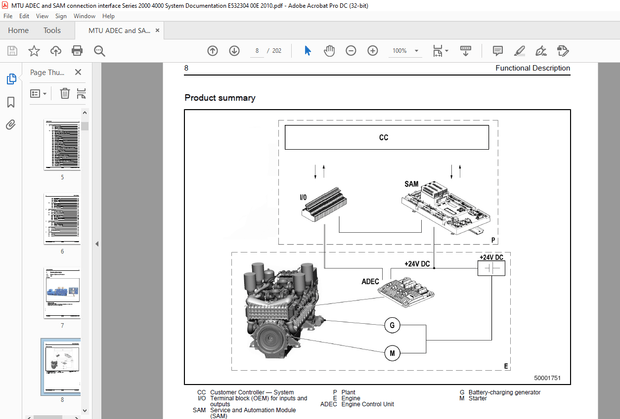Click the stamp tool icon
The image size is (620, 419).
(x=563, y=51)
